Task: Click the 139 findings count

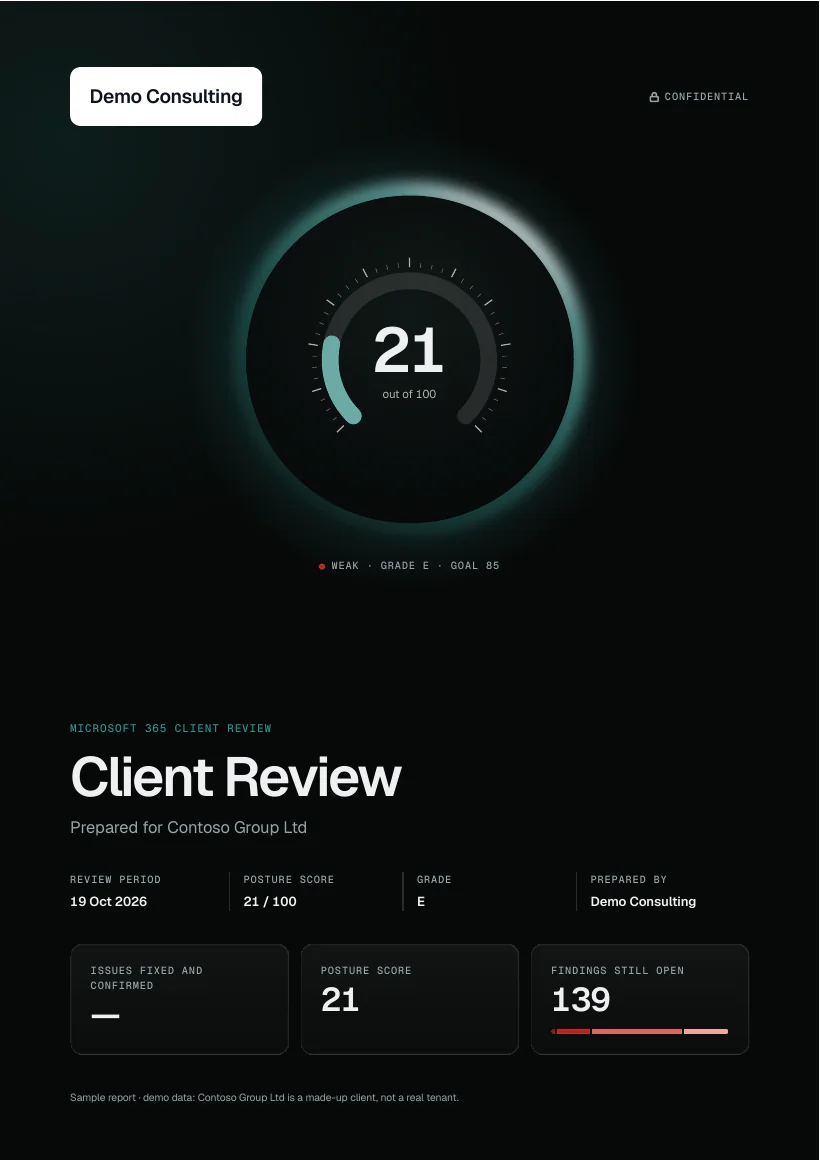Action: click(x=581, y=1000)
